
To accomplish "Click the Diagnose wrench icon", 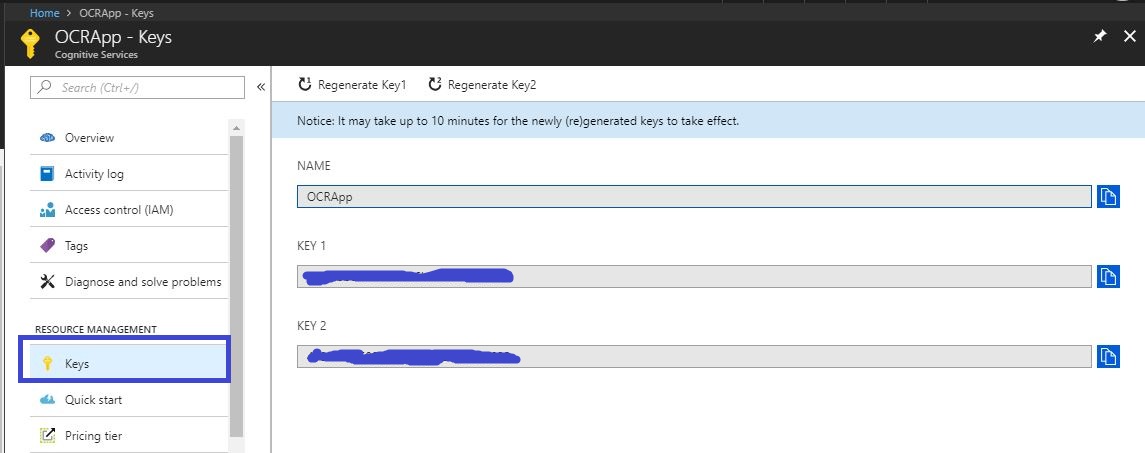I will pos(47,282).
